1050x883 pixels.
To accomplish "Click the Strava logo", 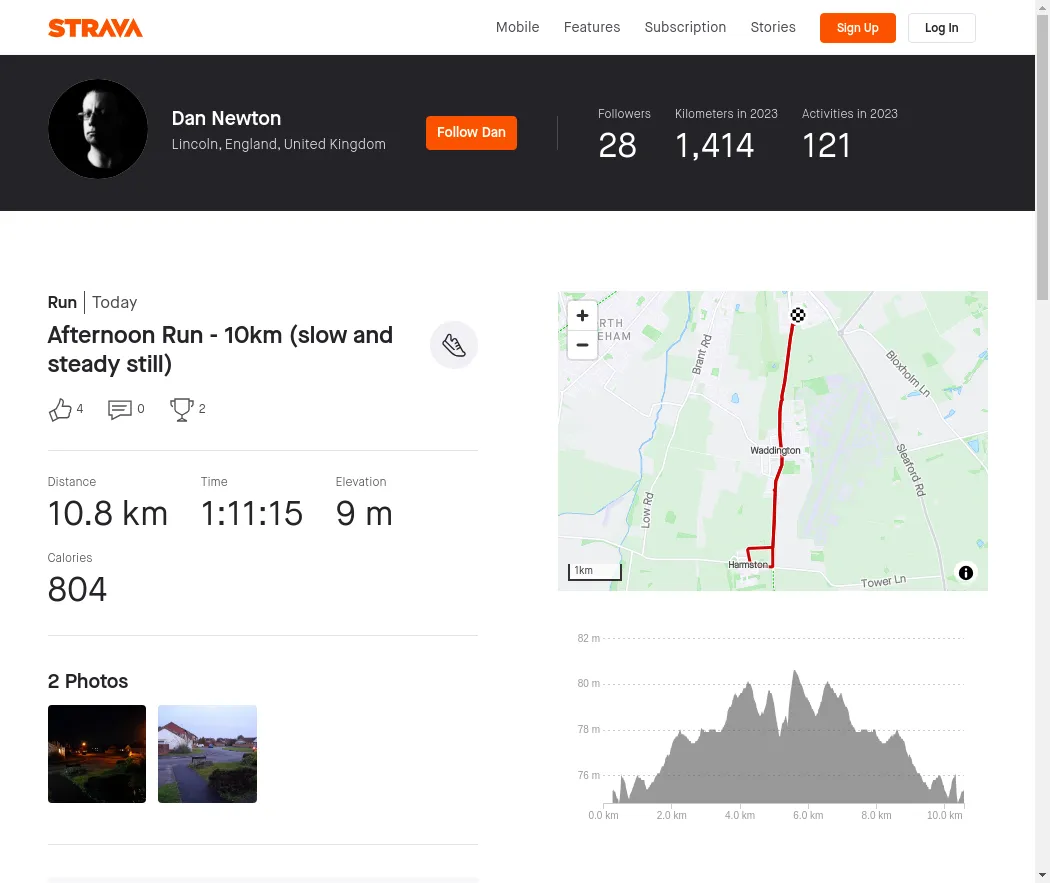I will click(95, 28).
